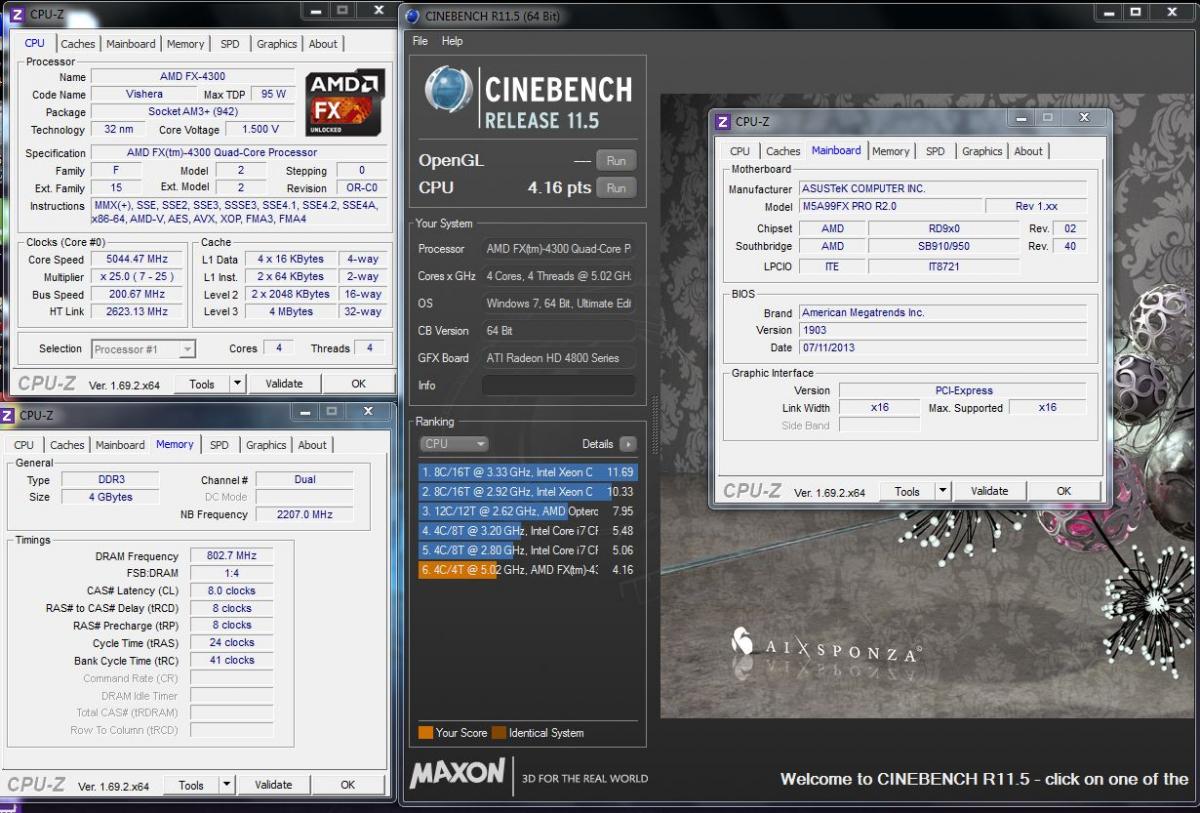Click the Core Voltage value 1.500 V
1200x813 pixels.
[x=260, y=129]
